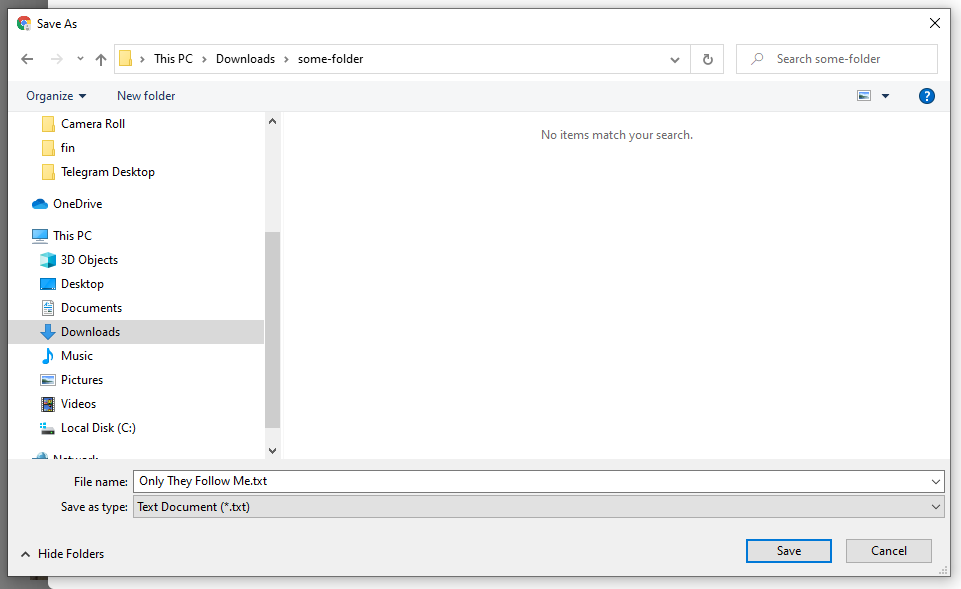Click the This PC monitor icon
This screenshot has height=589, width=961.
click(x=40, y=236)
